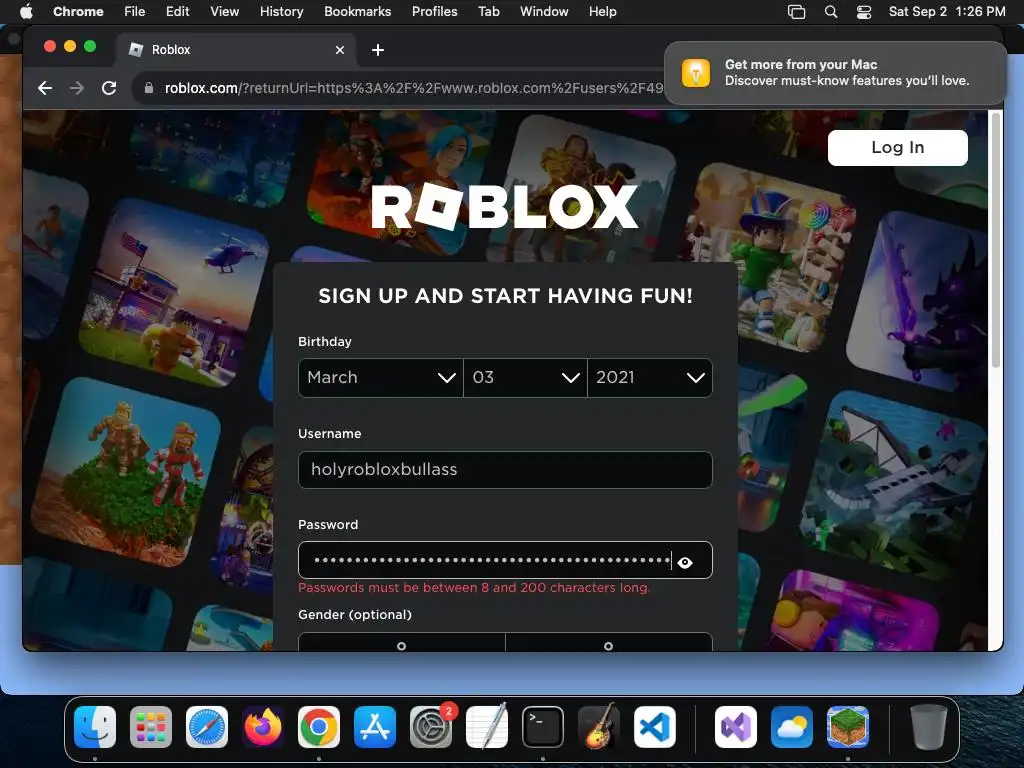
Task: Click the date and time in menu bar
Action: pyautogui.click(x=947, y=11)
